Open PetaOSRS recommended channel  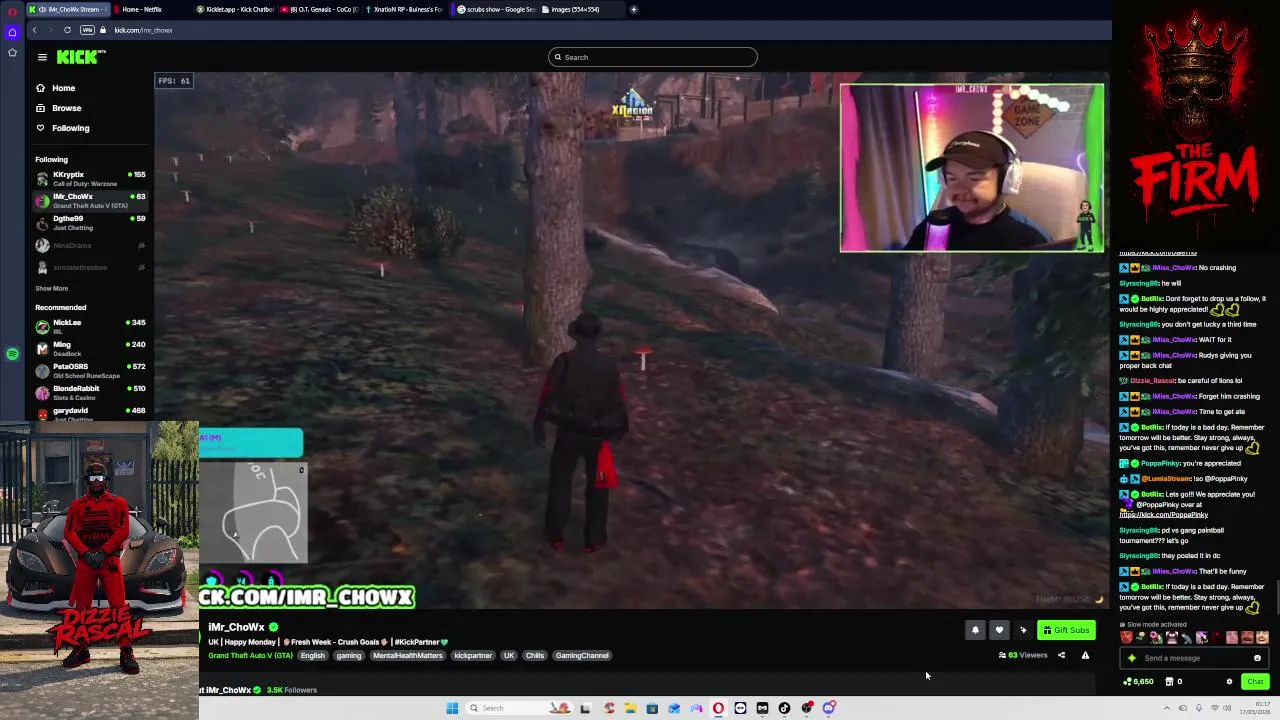click(90, 371)
